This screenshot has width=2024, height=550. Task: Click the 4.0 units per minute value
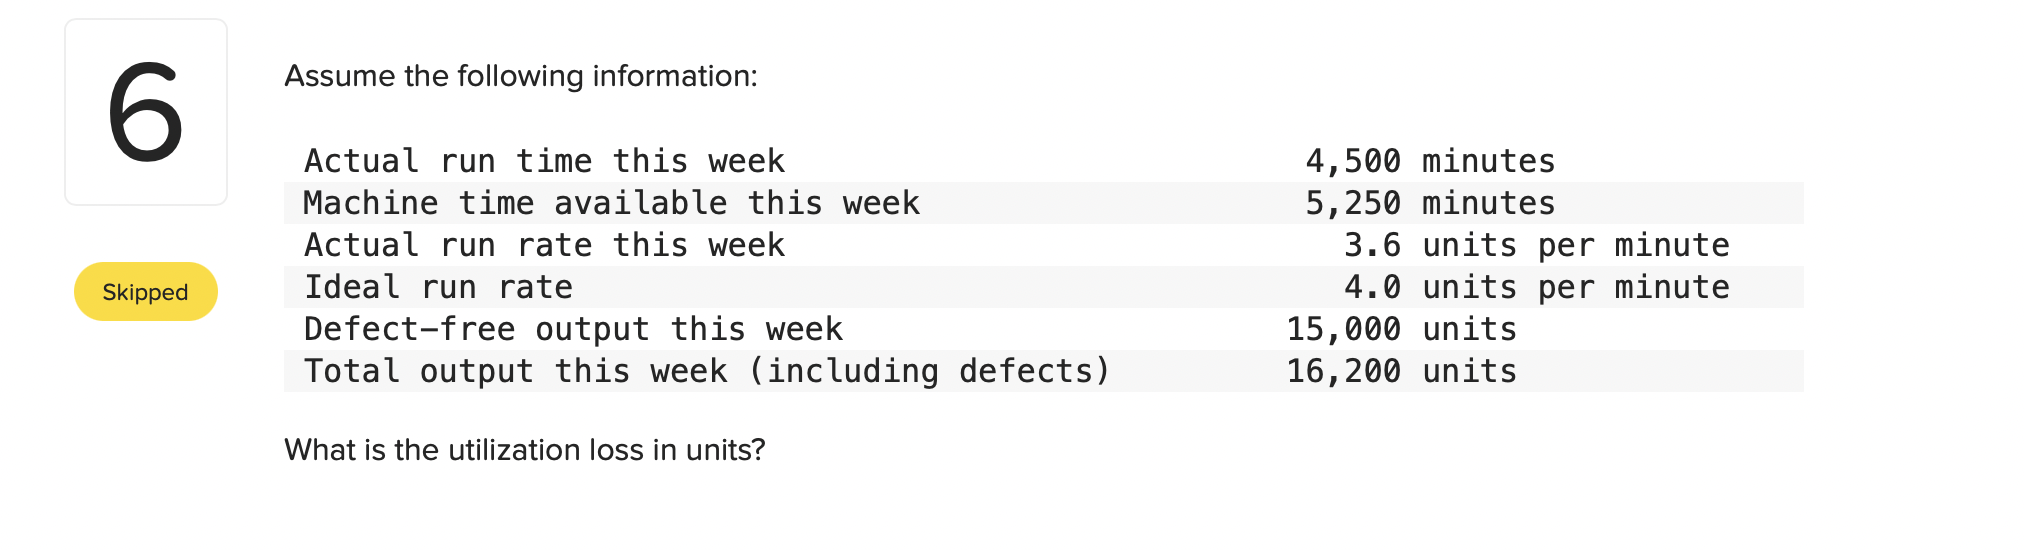click(x=1536, y=287)
